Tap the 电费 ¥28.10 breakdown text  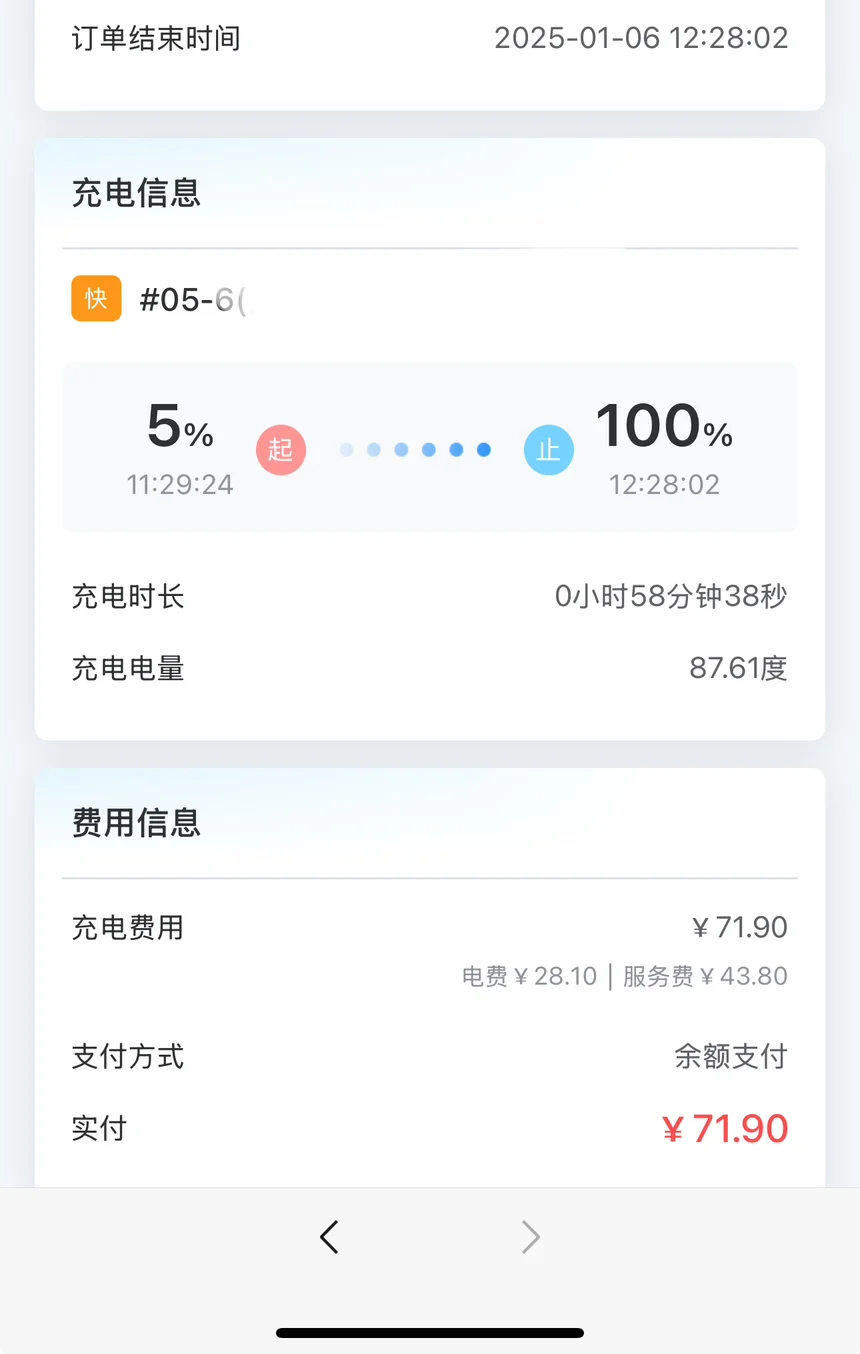click(529, 976)
